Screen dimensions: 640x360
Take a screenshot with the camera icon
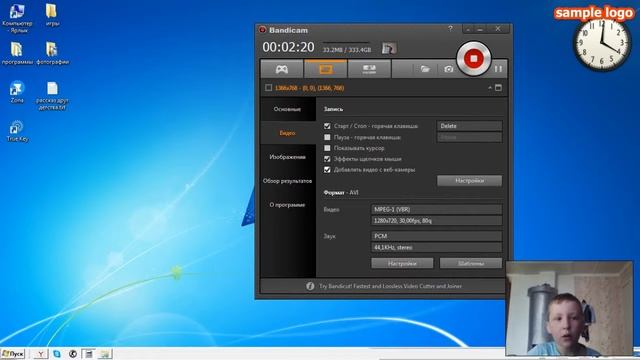448,69
